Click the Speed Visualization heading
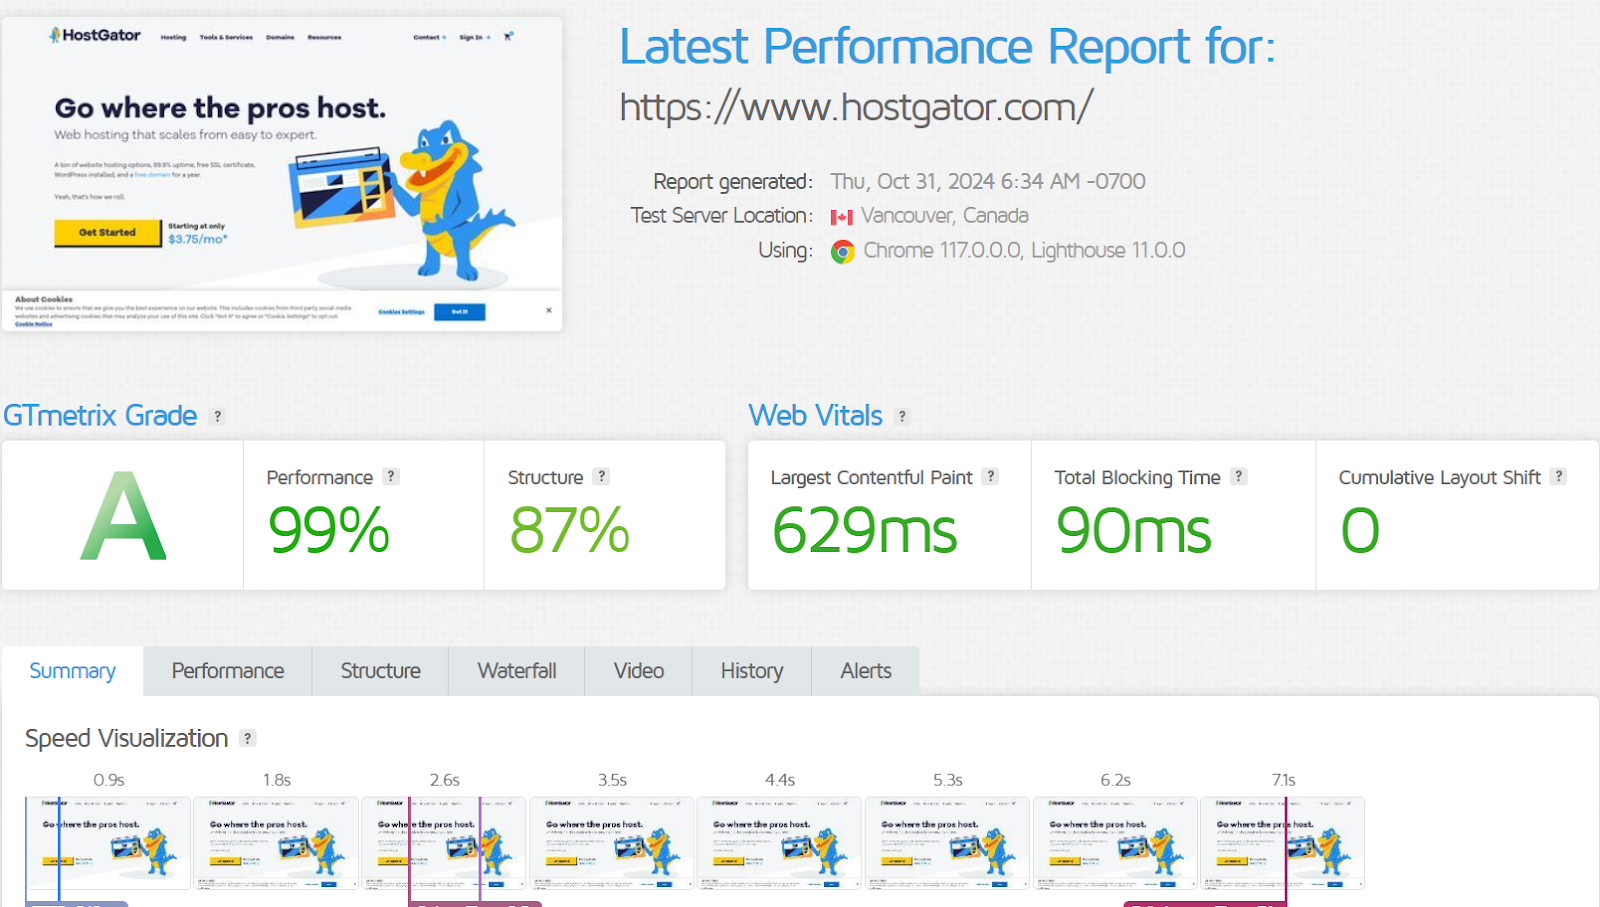This screenshot has height=907, width=1600. 127,739
